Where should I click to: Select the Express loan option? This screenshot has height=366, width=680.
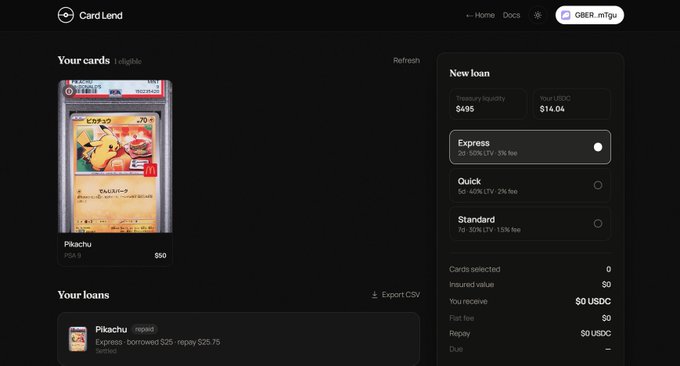530,147
